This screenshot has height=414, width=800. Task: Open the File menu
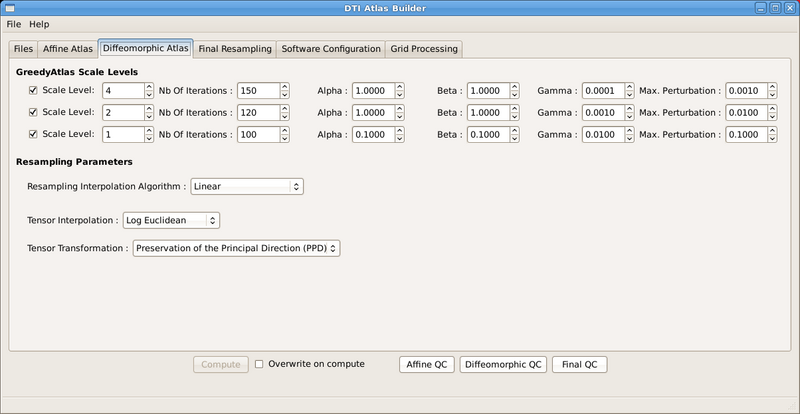coord(14,24)
